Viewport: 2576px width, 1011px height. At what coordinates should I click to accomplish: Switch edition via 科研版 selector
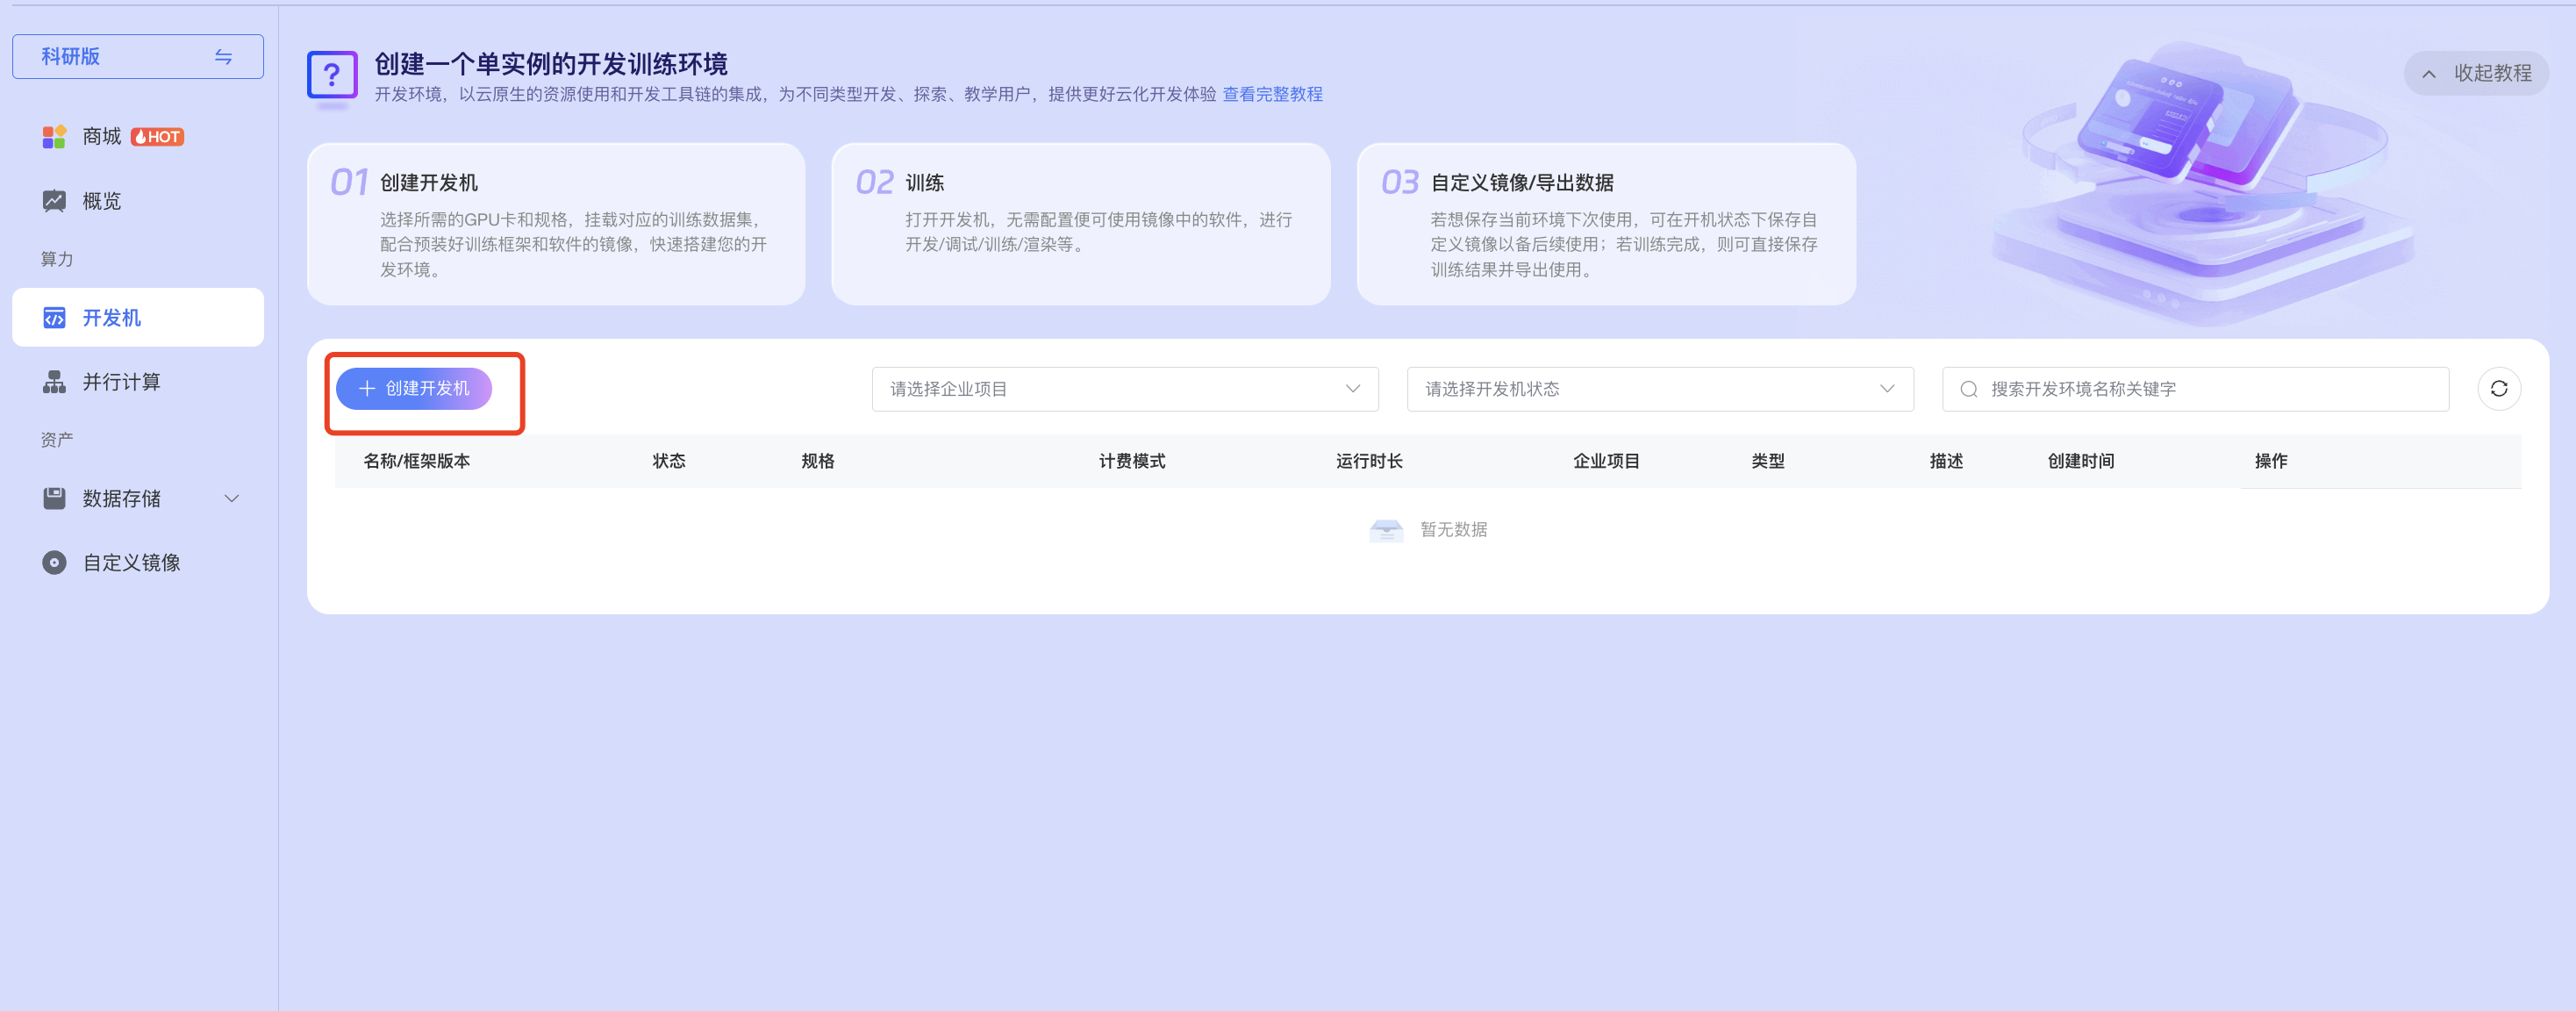click(138, 57)
